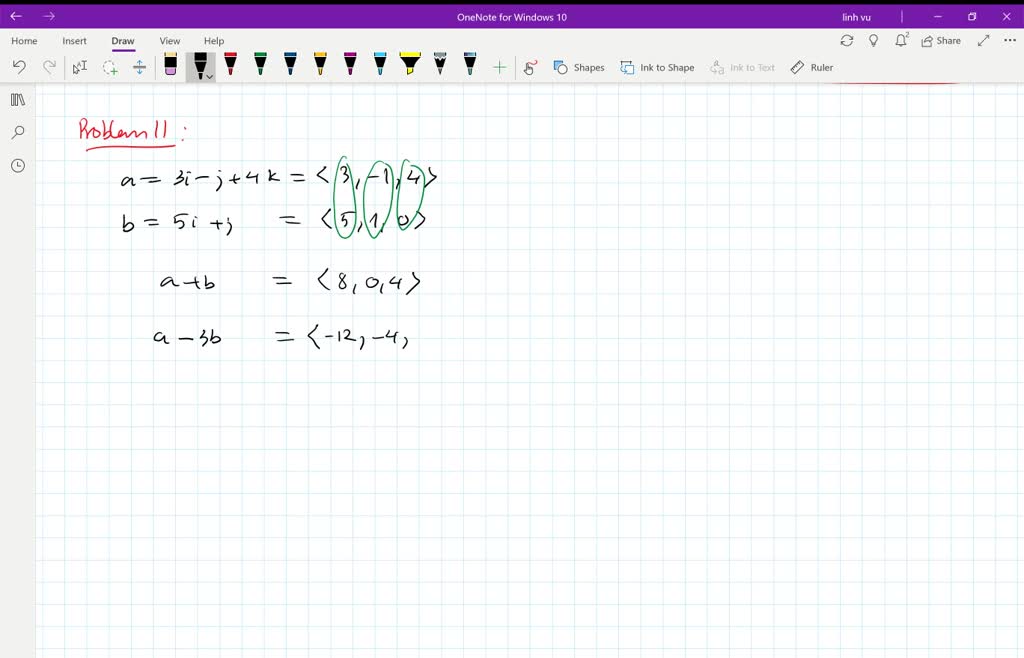The height and width of the screenshot is (658, 1024).
Task: Choose the yellow highlighter tool
Action: (410, 65)
